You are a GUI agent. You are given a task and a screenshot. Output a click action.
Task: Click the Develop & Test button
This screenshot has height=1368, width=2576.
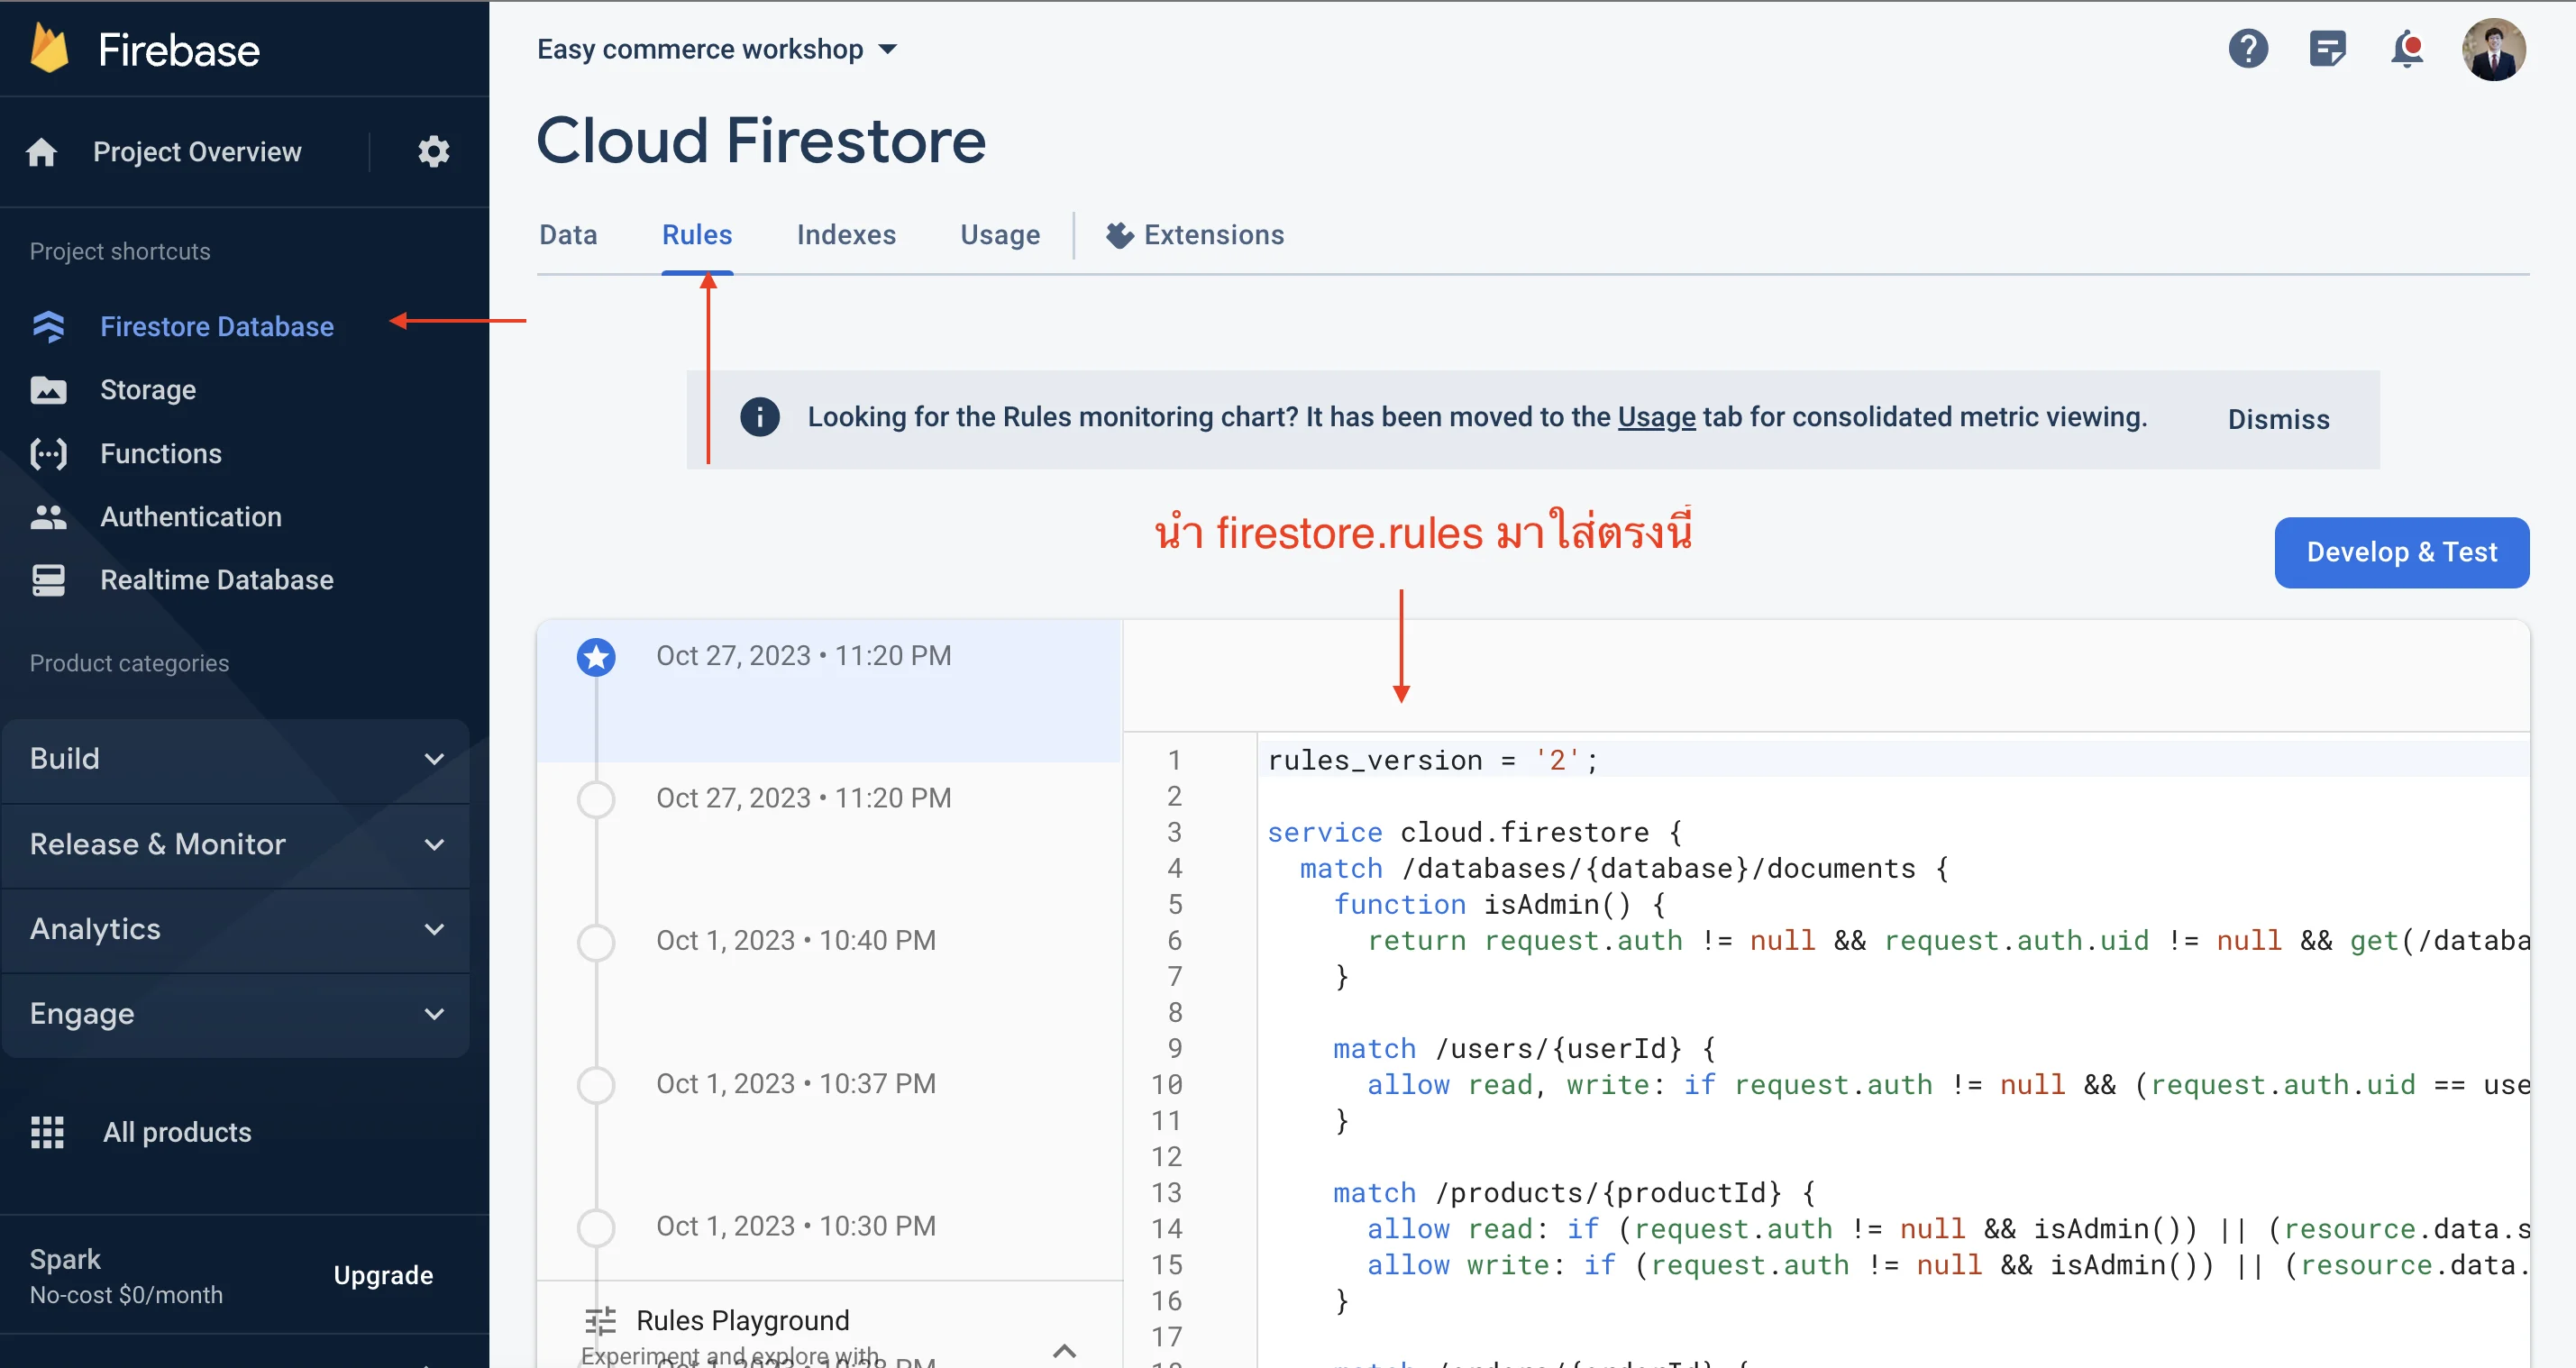click(2401, 553)
